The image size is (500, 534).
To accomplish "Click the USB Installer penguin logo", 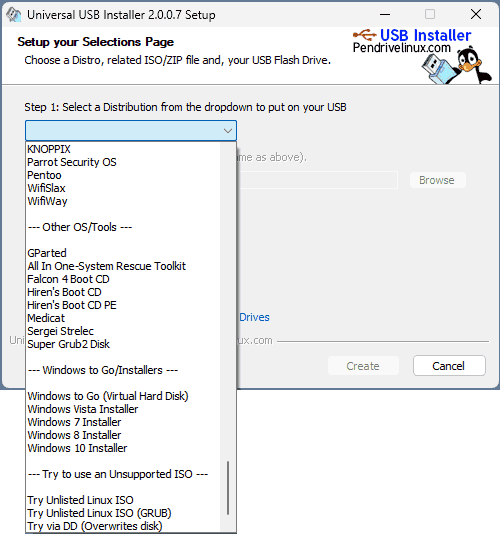I will [x=422, y=56].
